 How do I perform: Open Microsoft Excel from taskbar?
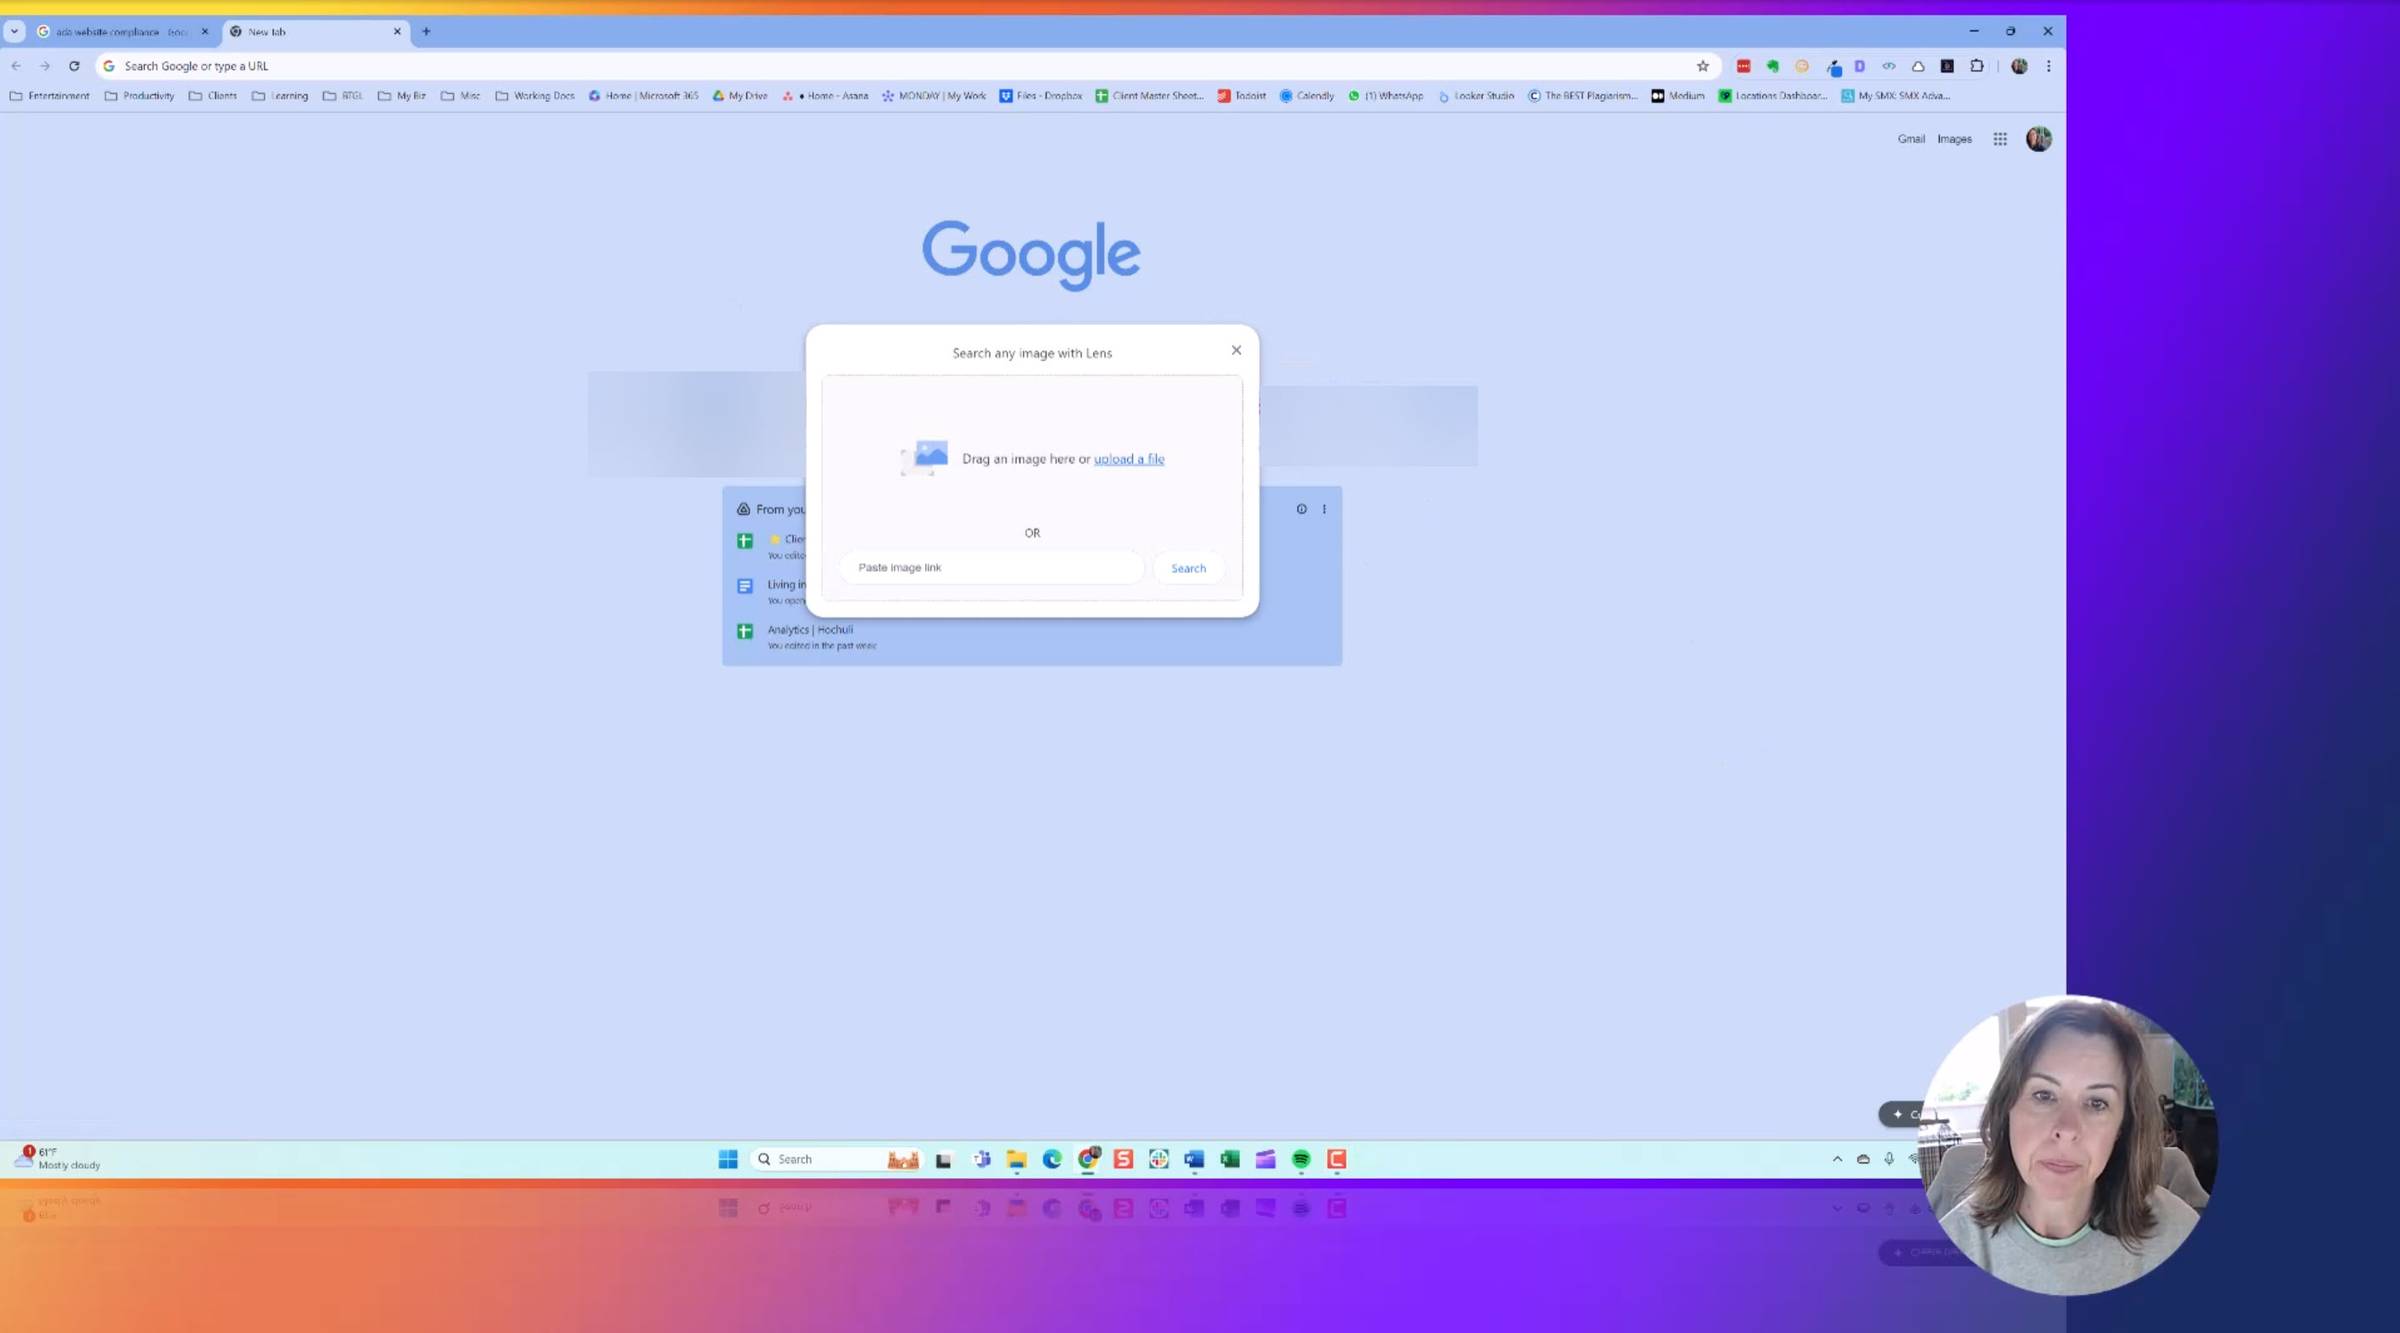[1230, 1159]
